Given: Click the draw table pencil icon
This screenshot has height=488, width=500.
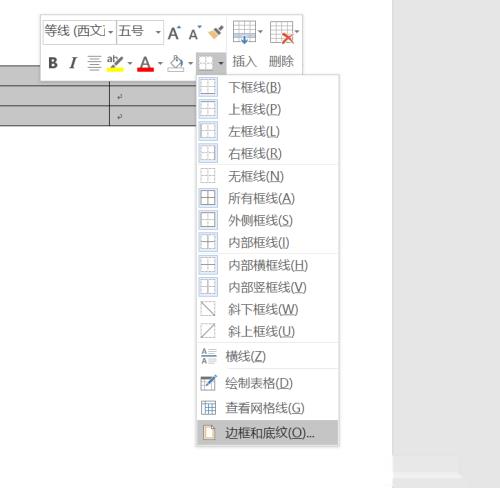Looking at the screenshot, I should point(209,383).
